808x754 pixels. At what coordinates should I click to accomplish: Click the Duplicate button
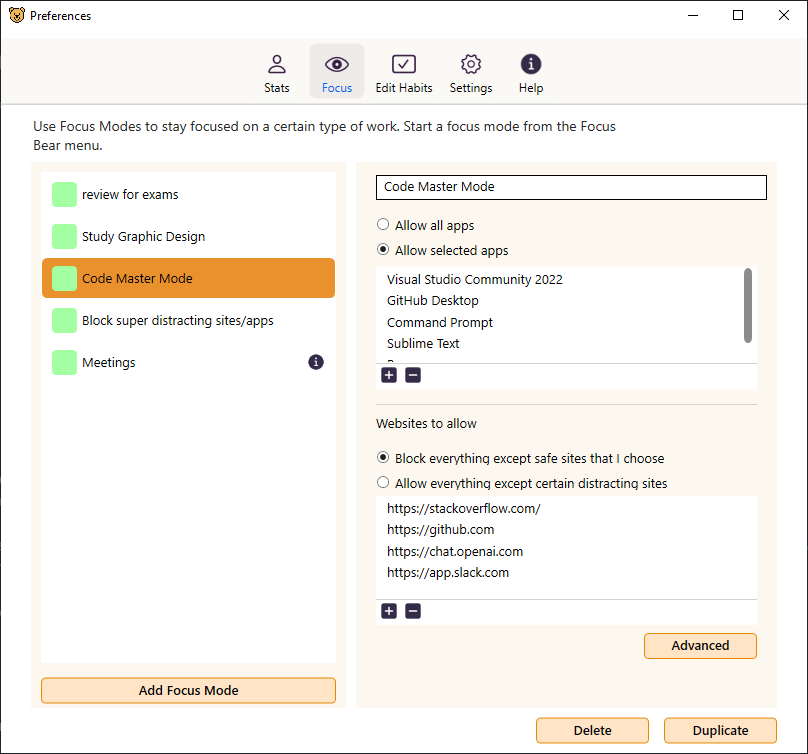720,730
